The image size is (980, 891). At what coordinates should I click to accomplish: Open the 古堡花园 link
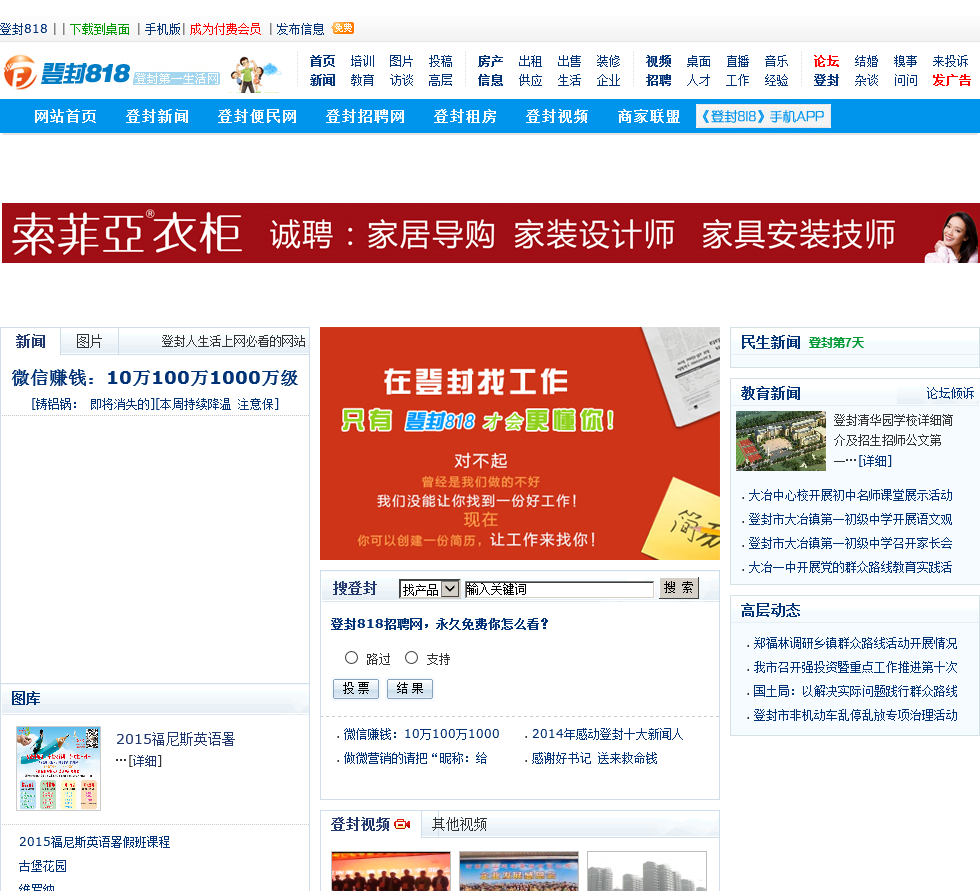click(x=42, y=866)
